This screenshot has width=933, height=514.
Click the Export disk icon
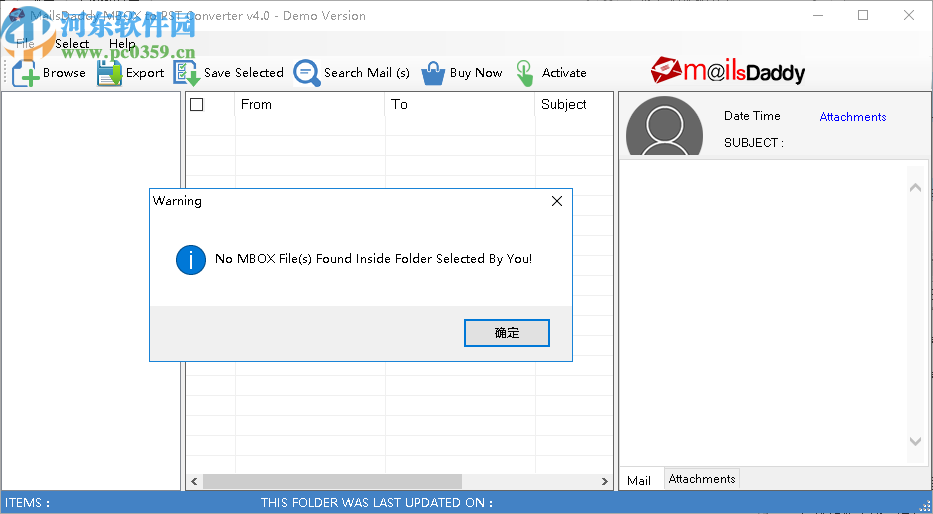(109, 73)
